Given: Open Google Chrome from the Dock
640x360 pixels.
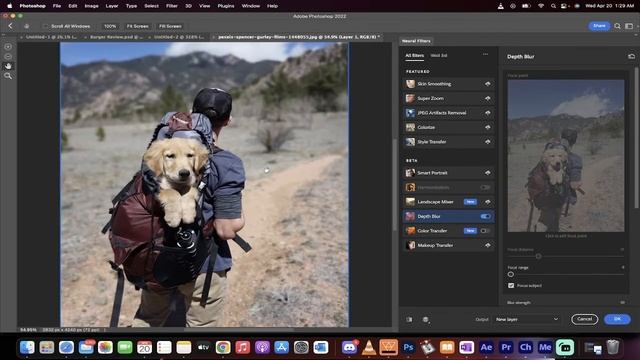Looking at the screenshot, I should 223,347.
